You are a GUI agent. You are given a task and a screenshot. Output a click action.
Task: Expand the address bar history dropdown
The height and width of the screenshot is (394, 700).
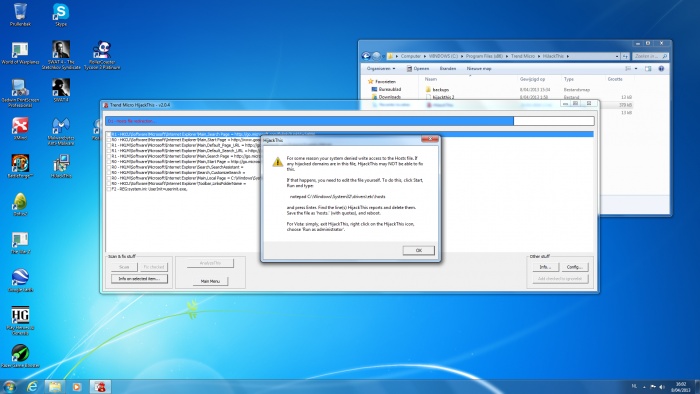(x=617, y=56)
